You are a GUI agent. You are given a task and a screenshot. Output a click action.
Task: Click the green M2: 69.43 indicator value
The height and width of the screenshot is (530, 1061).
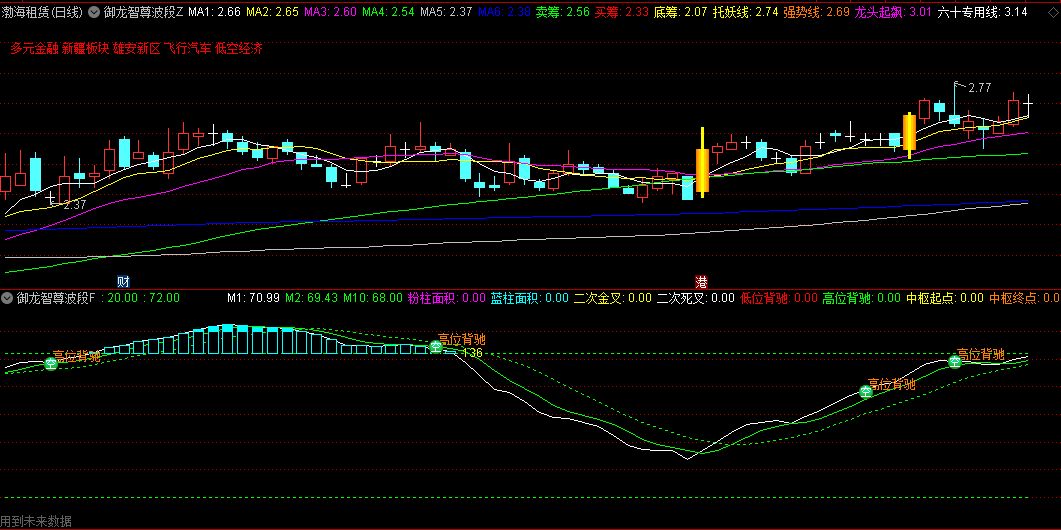(x=311, y=298)
